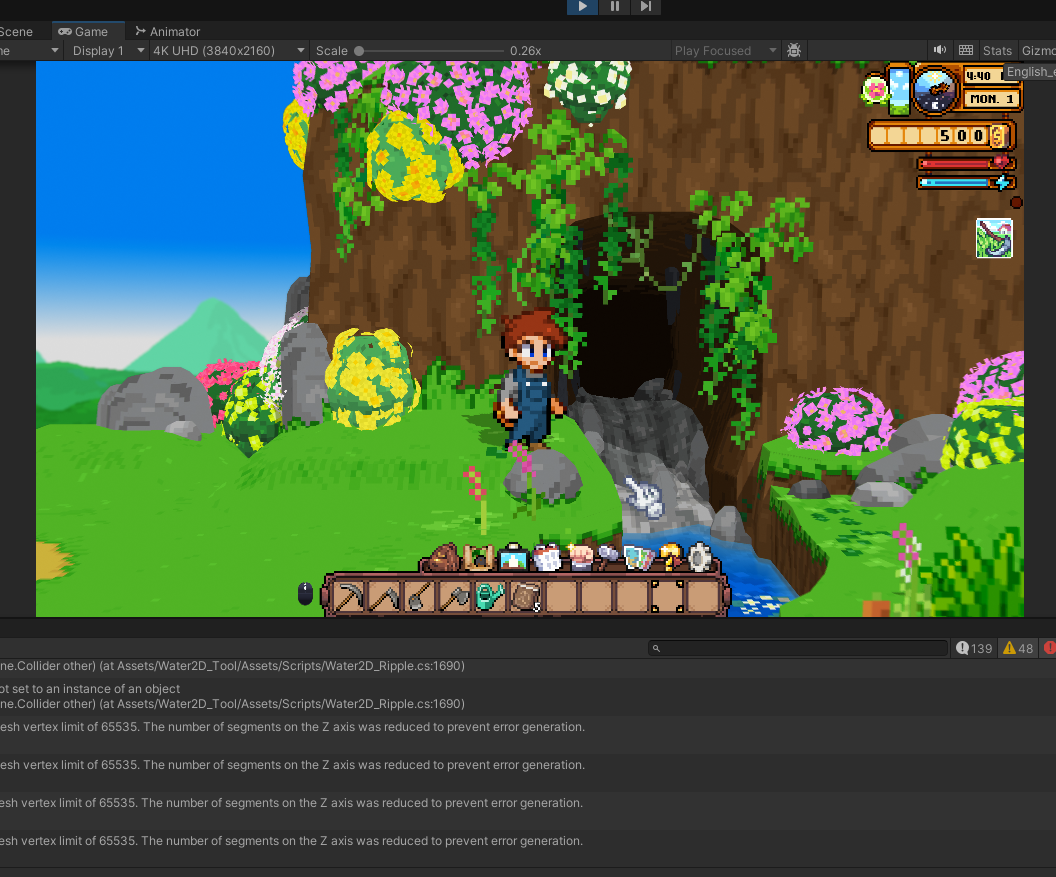
Task: Toggle the bug-shaped frame debugger button
Action: tap(794, 50)
